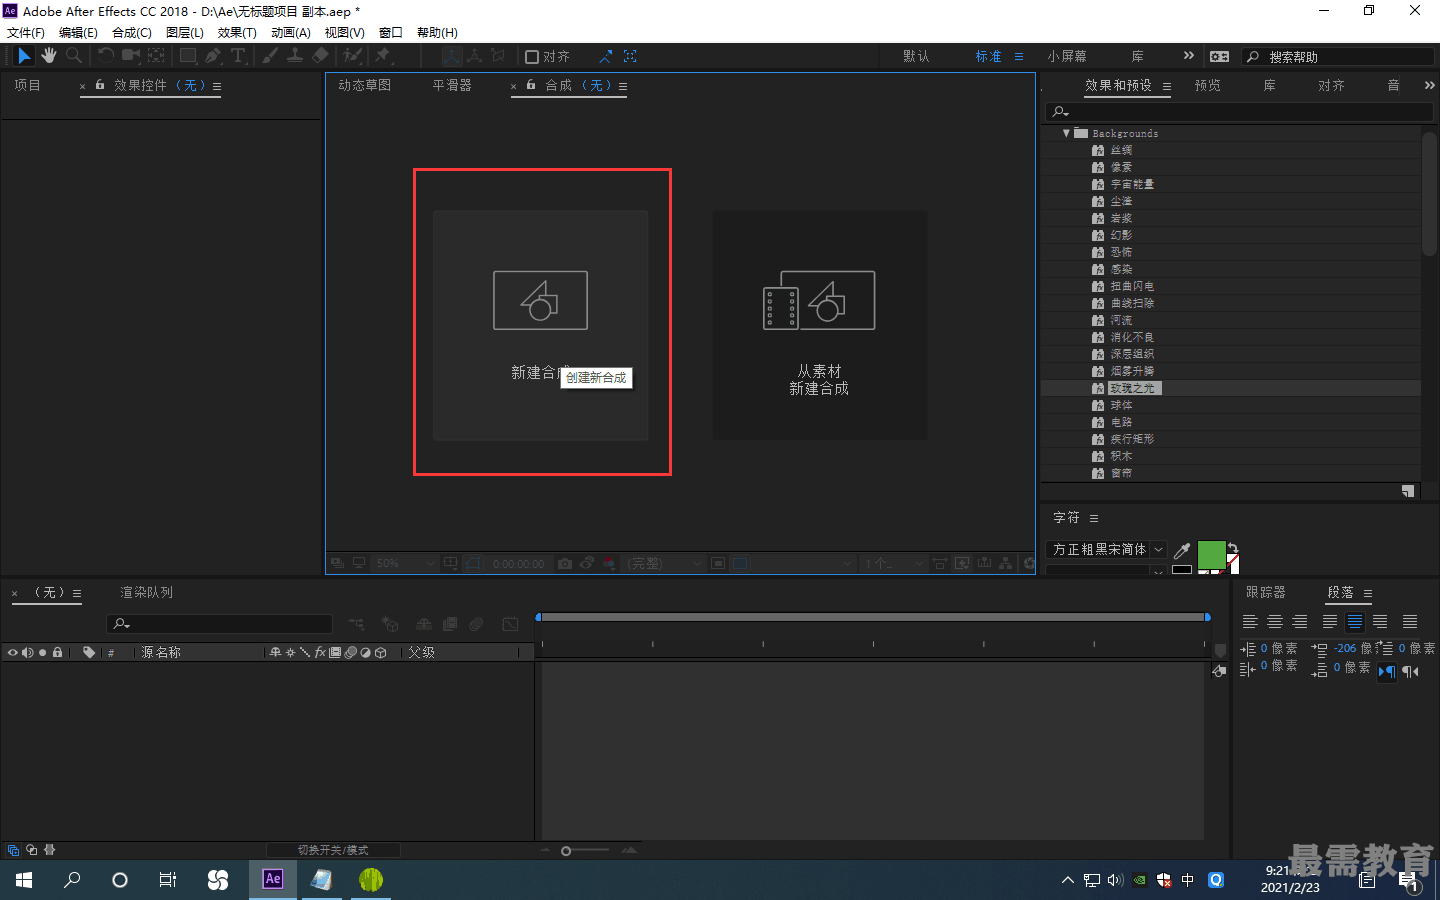Select the Hand tool
Image resolution: width=1440 pixels, height=900 pixels.
[49, 56]
